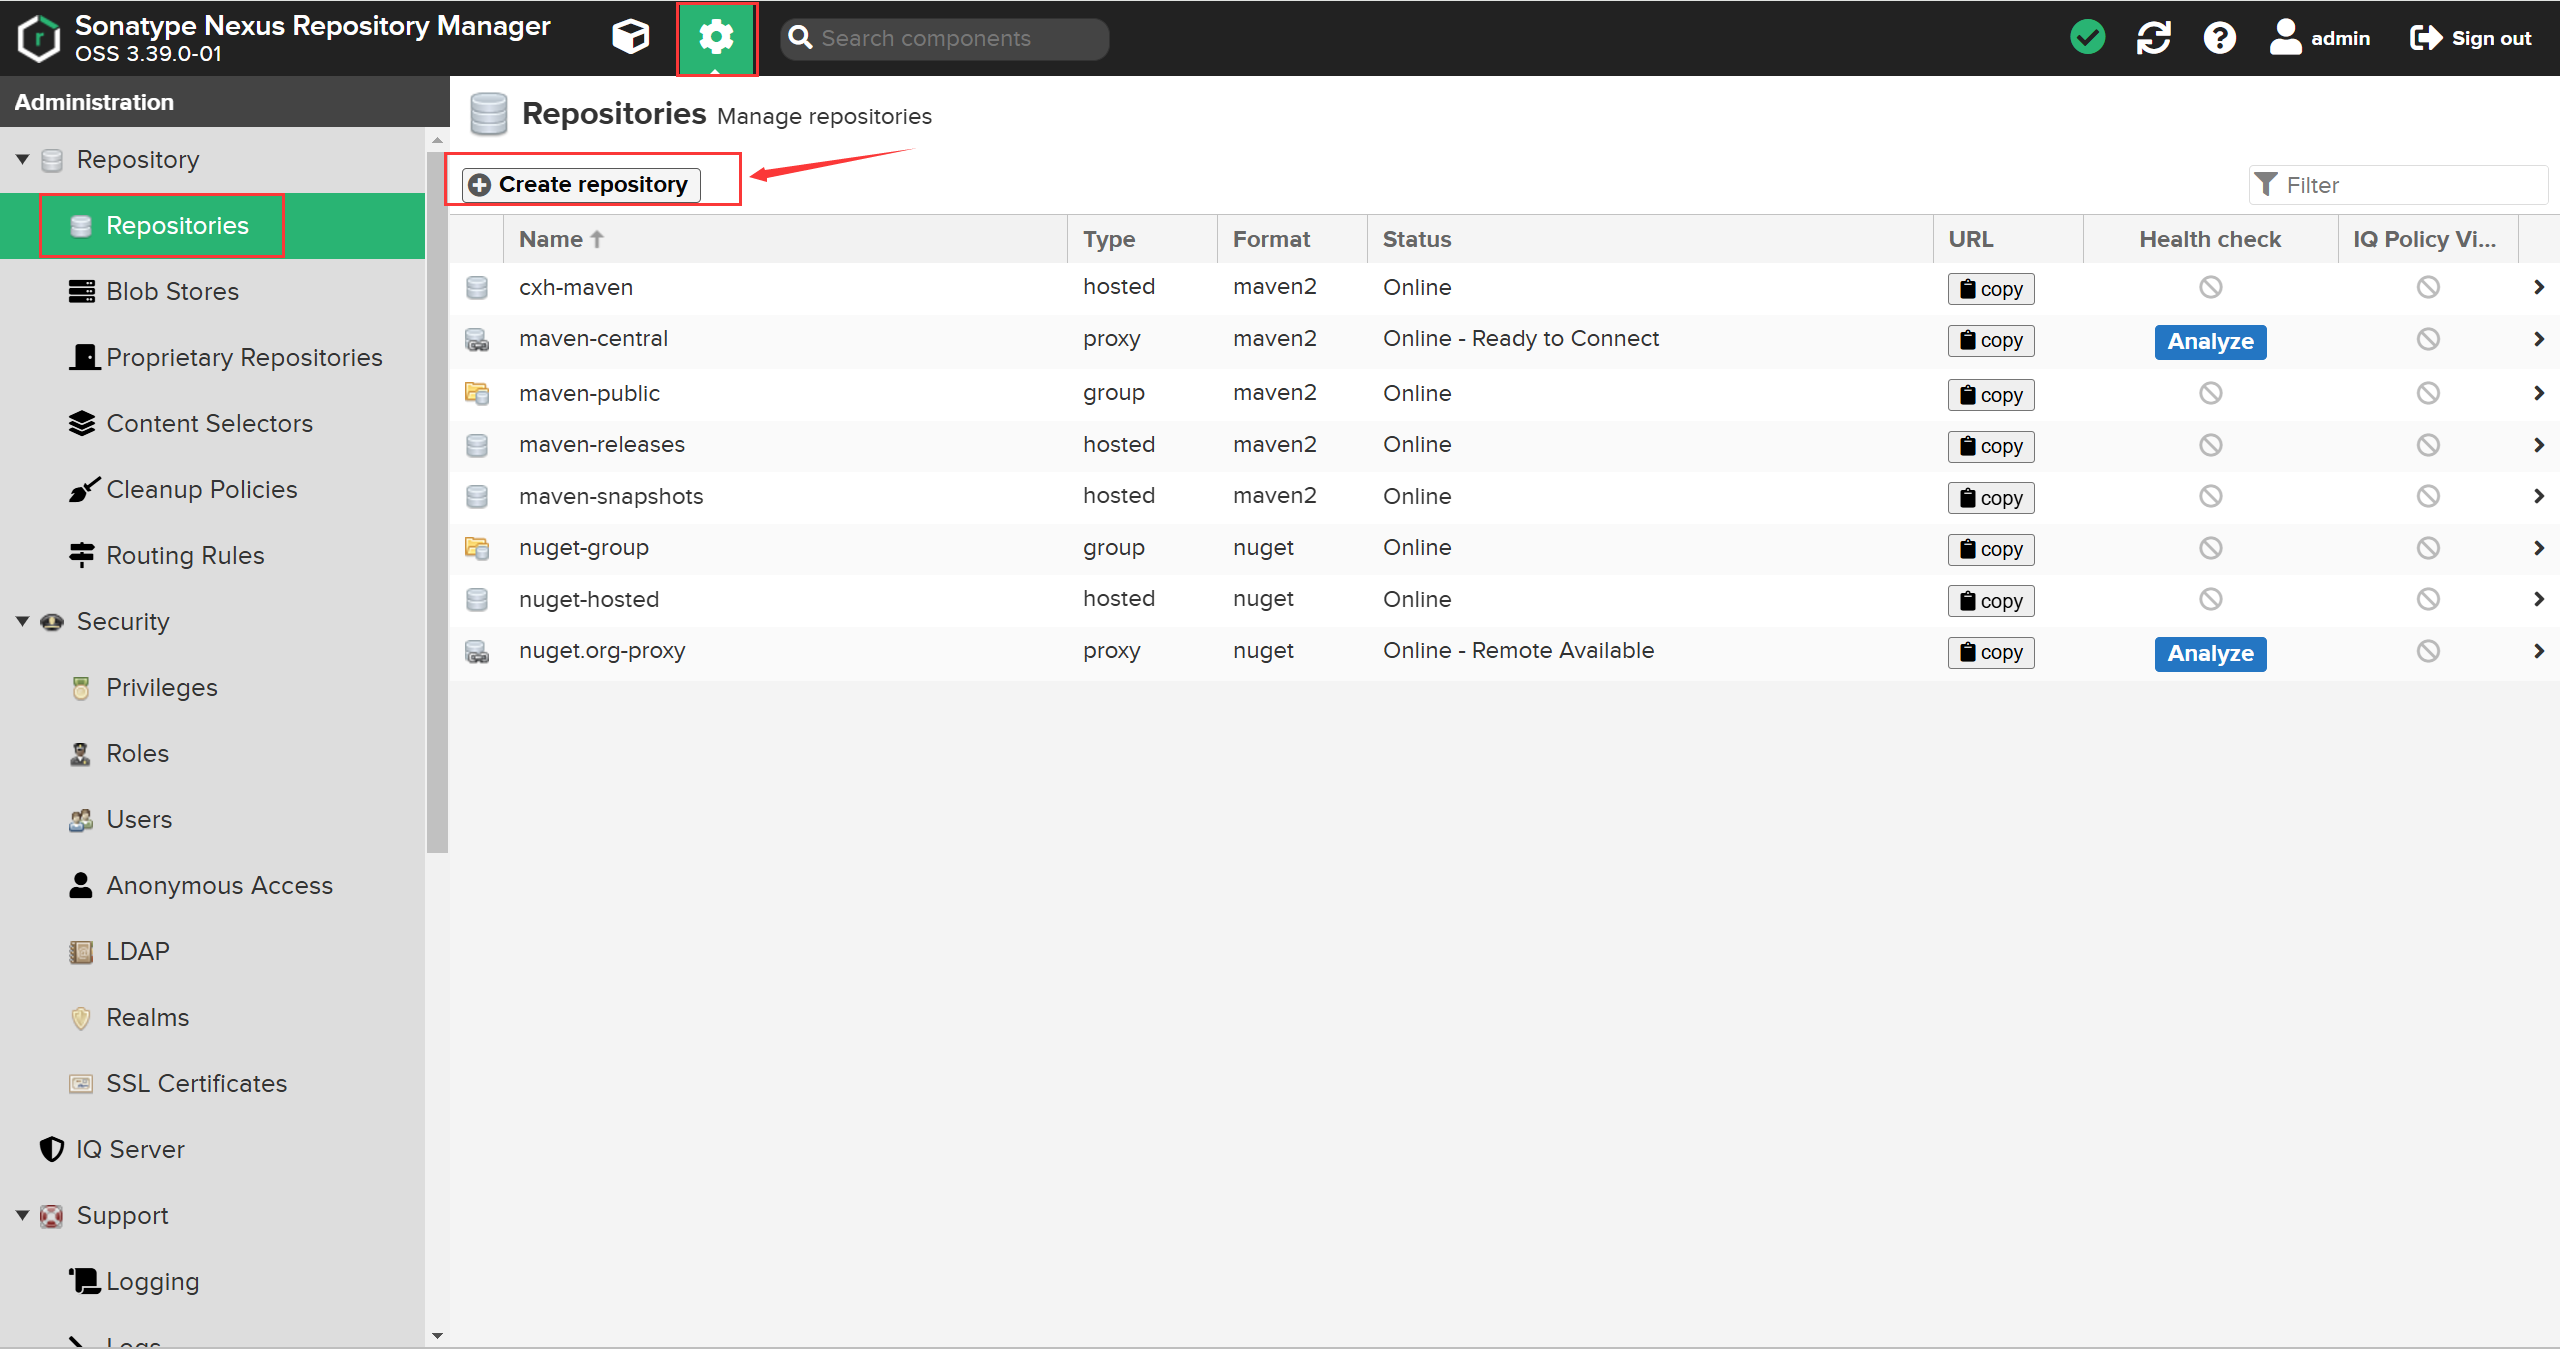Open the help question mark icon
This screenshot has width=2560, height=1349.
(2219, 38)
